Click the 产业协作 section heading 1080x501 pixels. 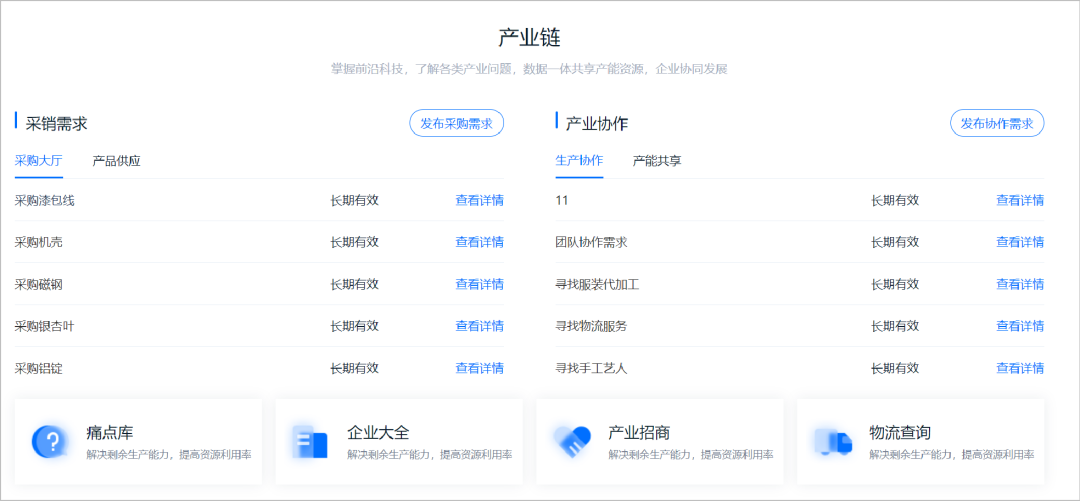pos(596,124)
